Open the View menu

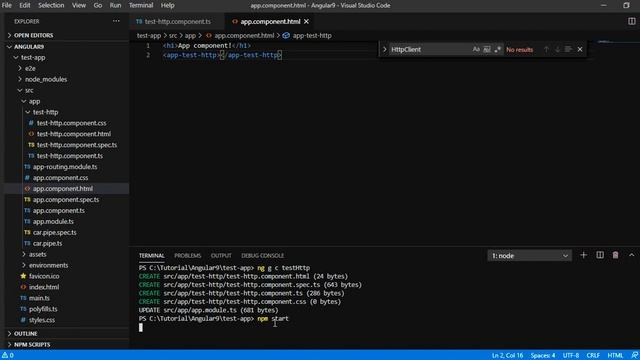tap(79, 5)
